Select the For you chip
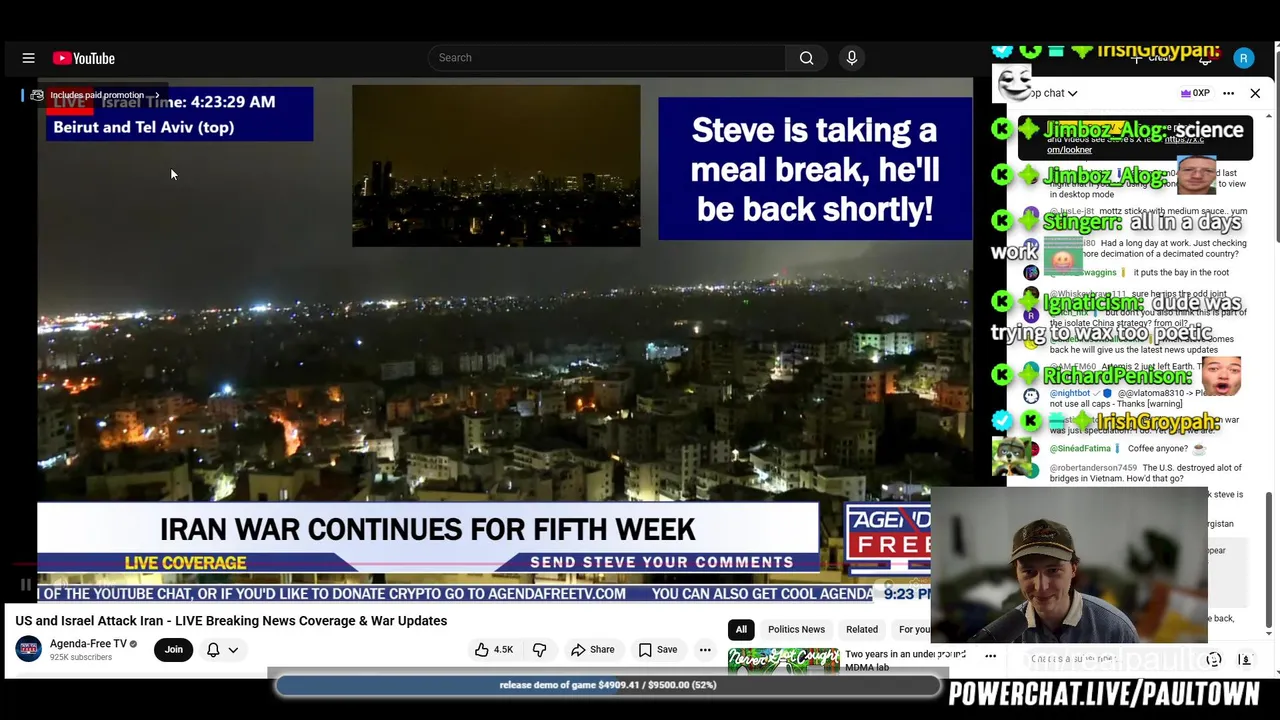The image size is (1280, 720). [x=912, y=630]
